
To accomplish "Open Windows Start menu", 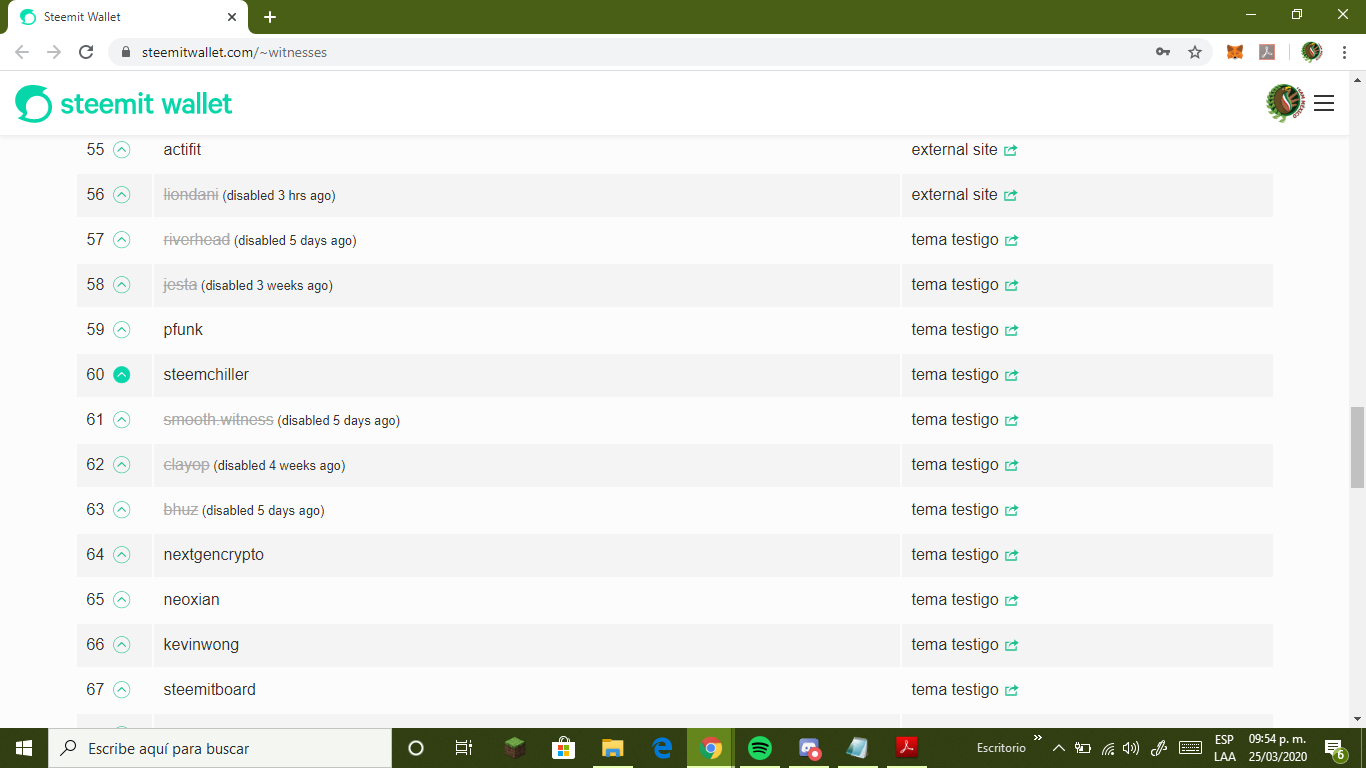I will 24,748.
